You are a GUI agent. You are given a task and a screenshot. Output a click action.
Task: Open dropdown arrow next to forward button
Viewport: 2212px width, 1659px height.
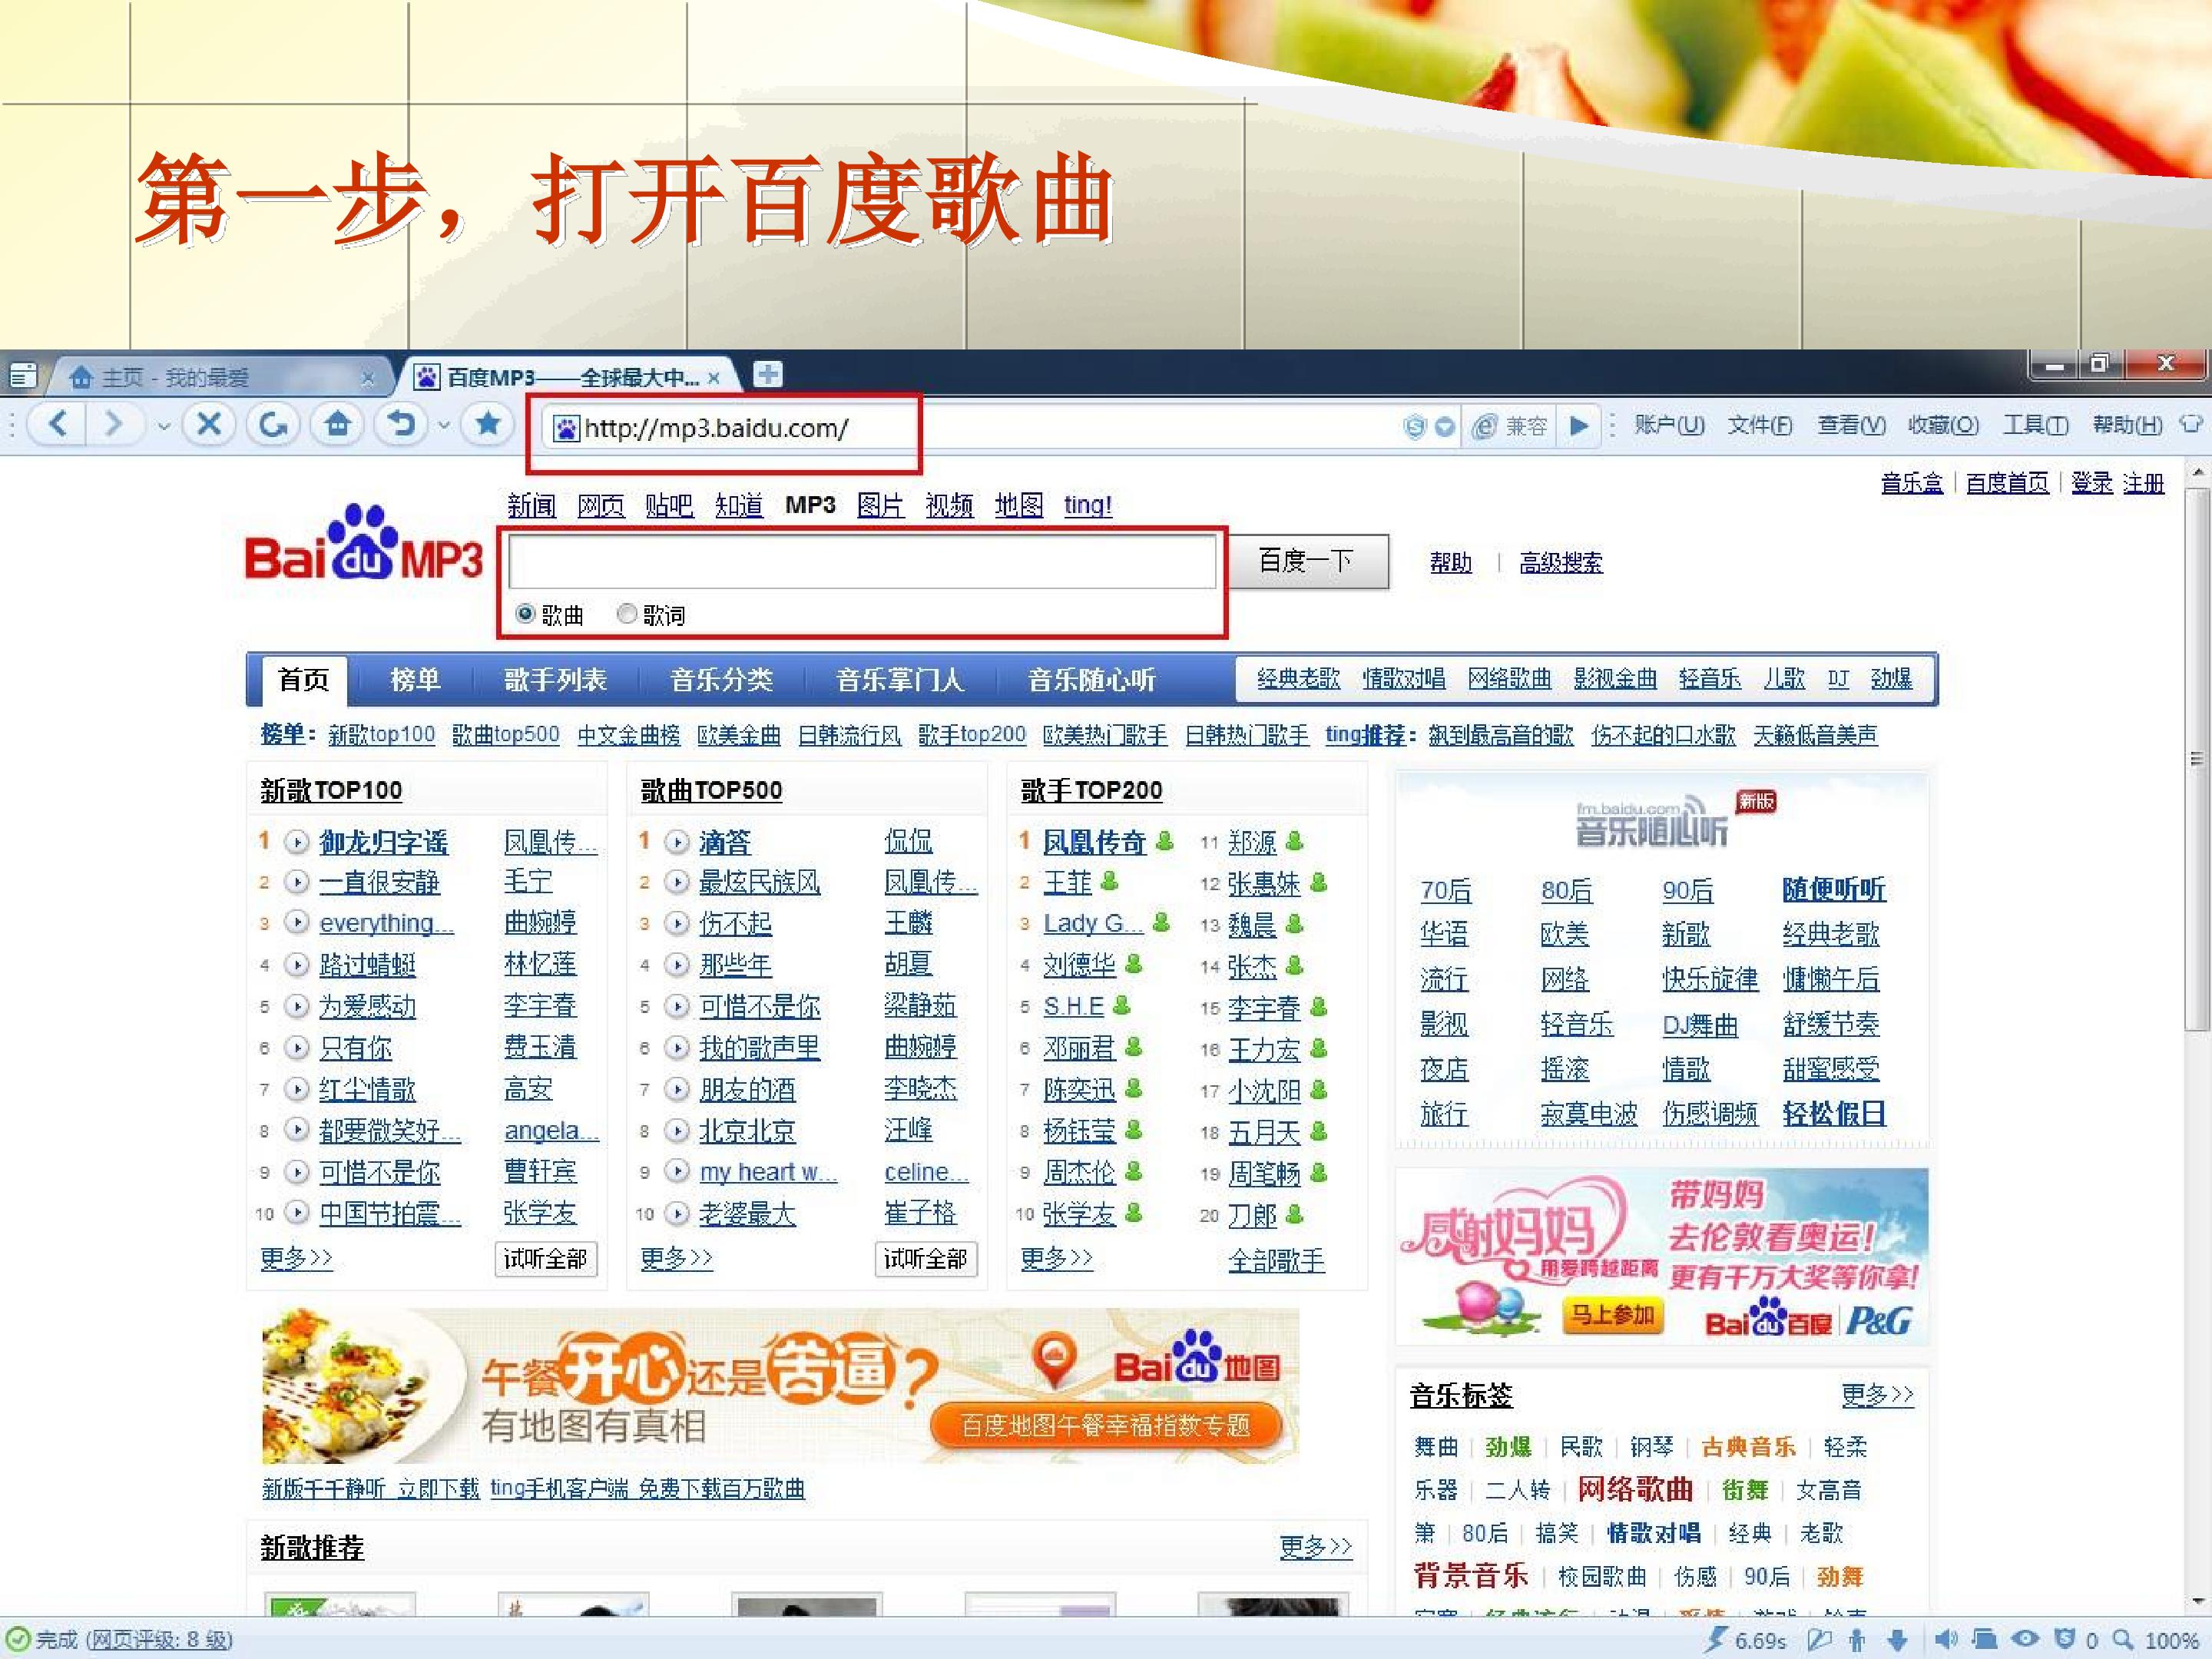click(164, 426)
